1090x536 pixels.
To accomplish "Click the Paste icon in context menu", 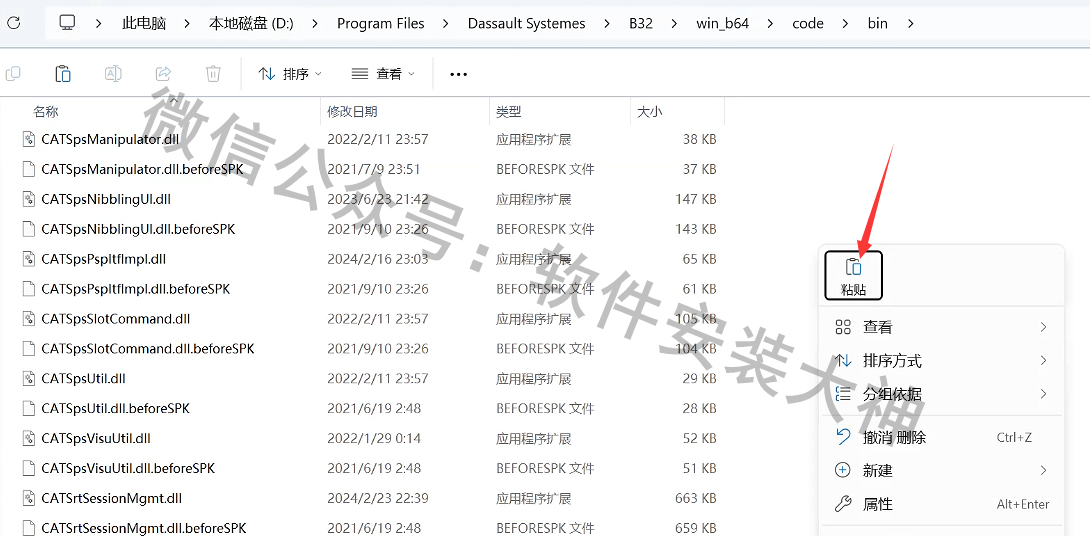I will coord(853,274).
